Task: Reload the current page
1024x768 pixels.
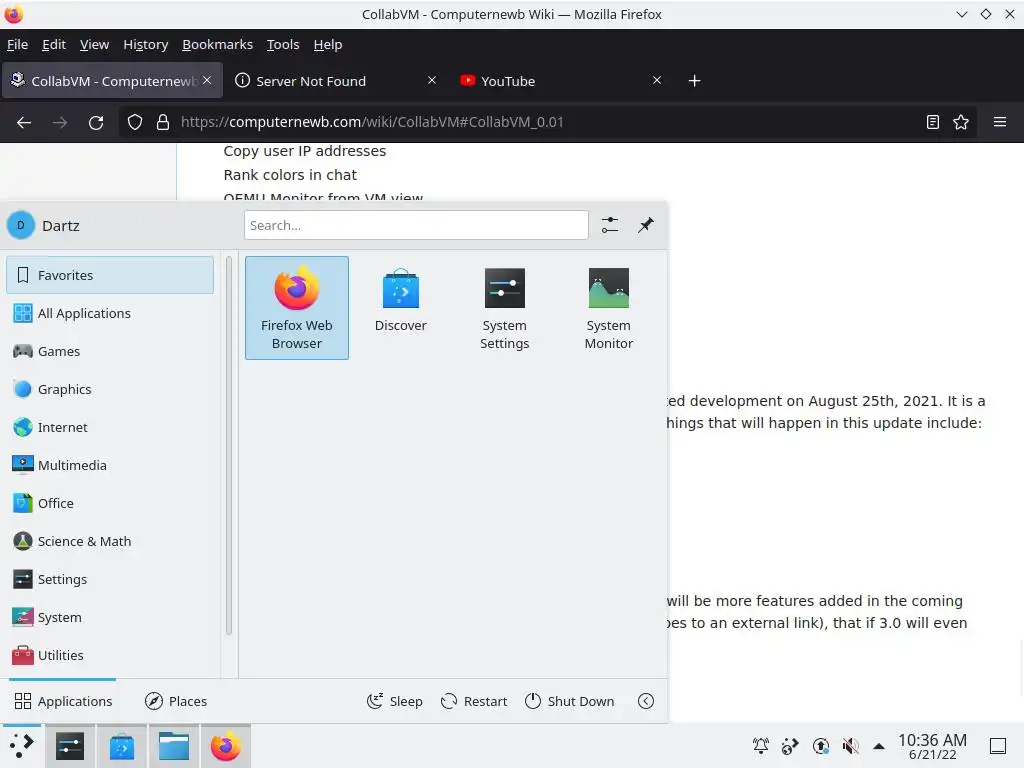Action: pos(96,122)
